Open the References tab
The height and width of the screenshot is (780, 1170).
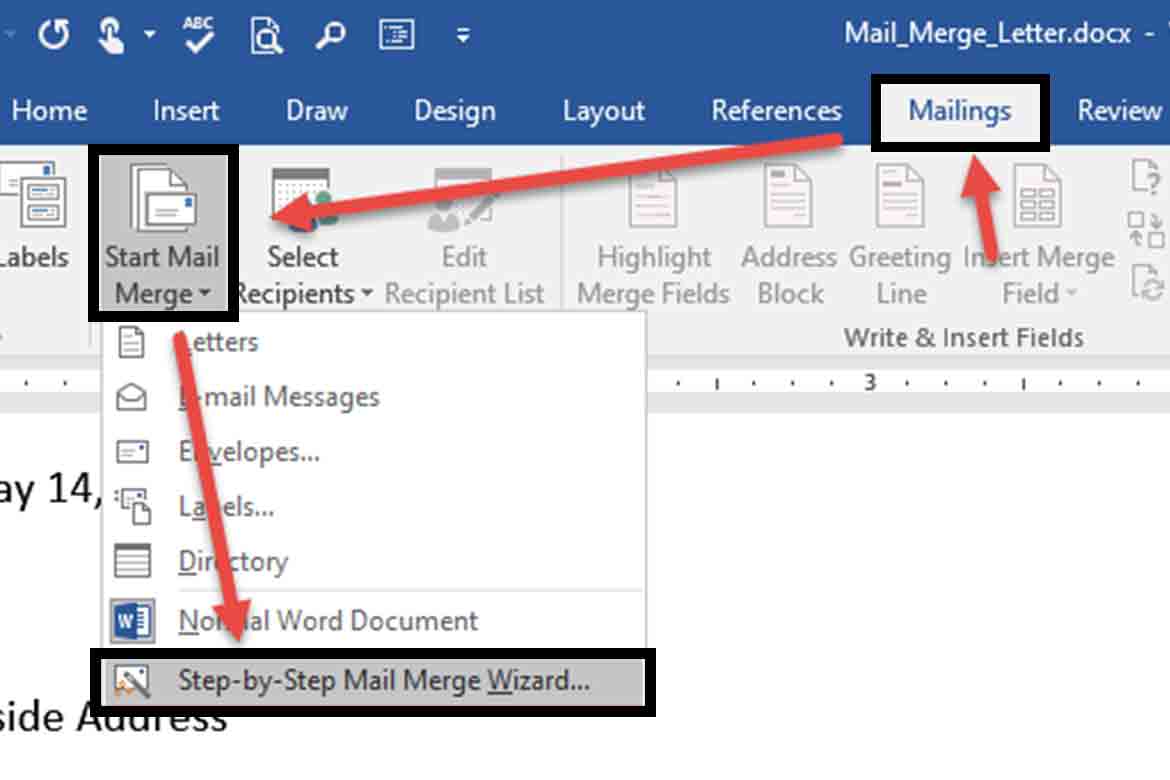(776, 110)
